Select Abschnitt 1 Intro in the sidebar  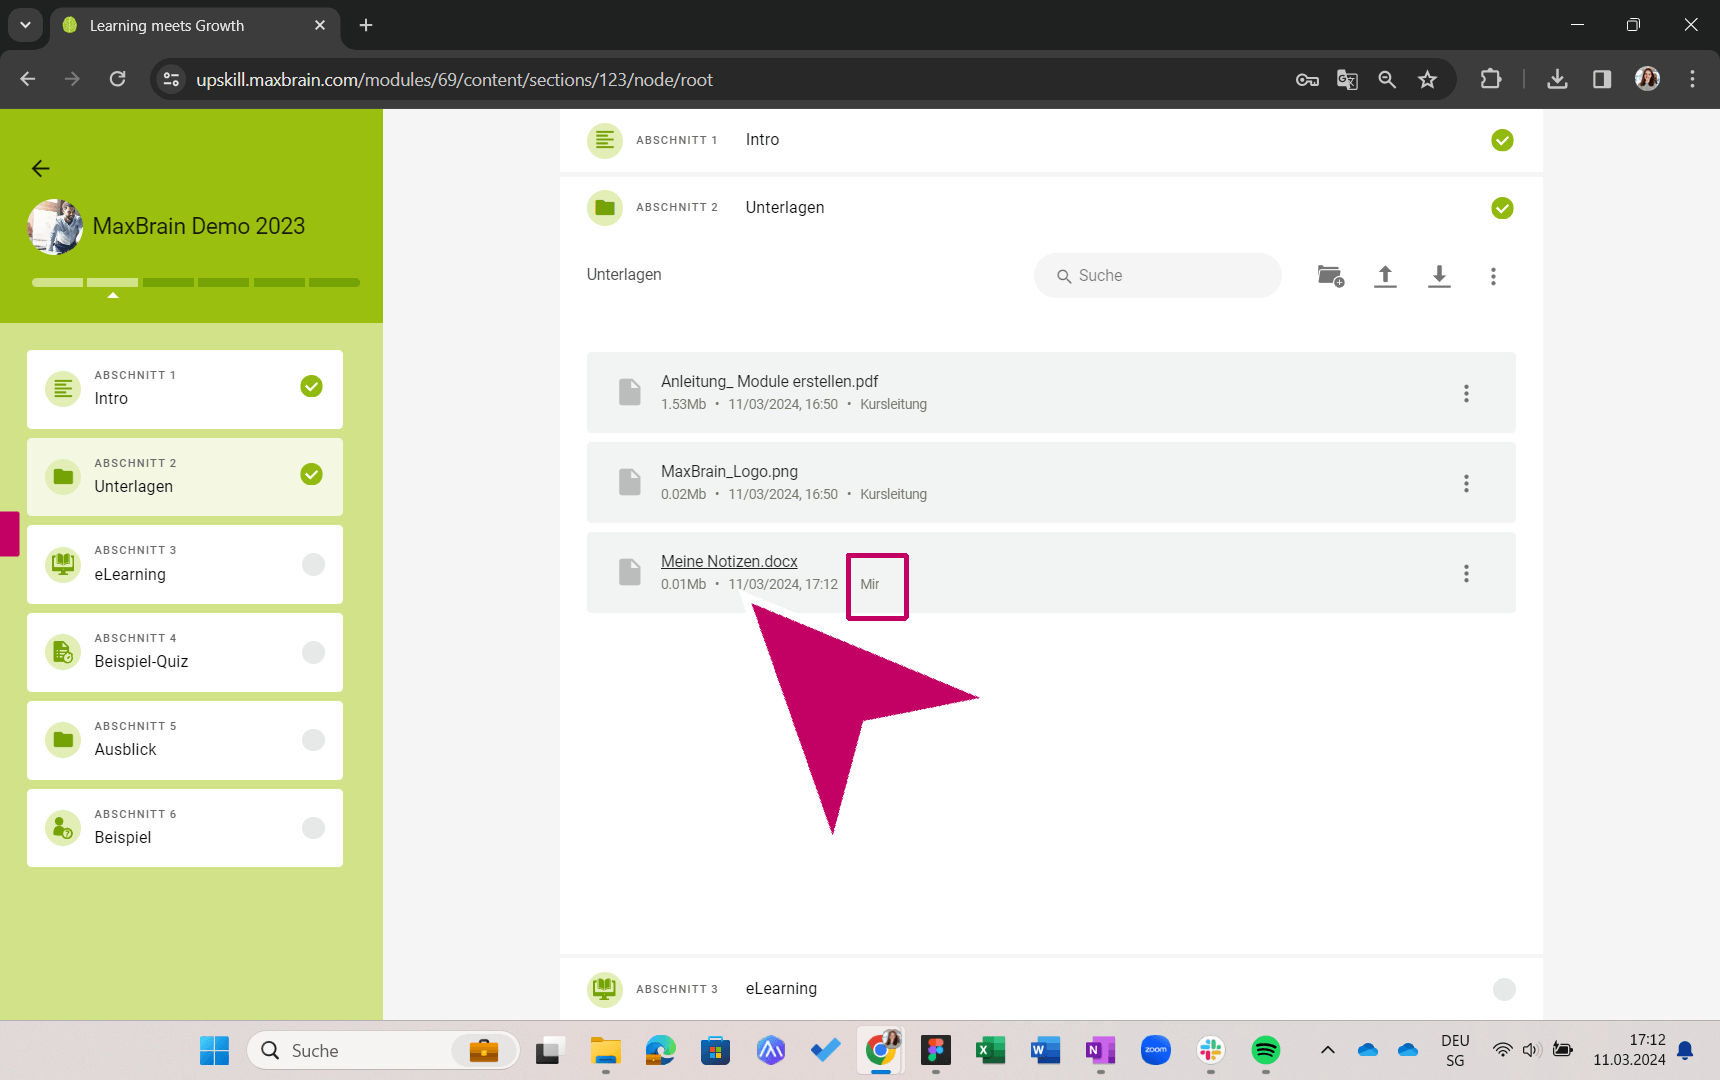pos(185,389)
